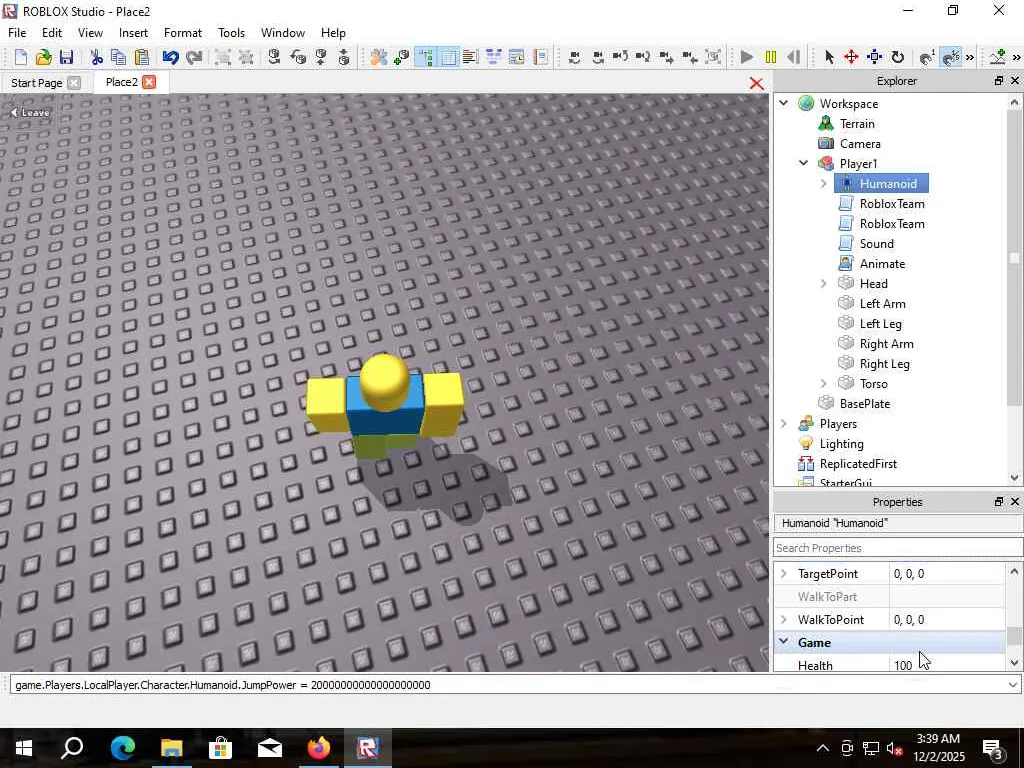Image resolution: width=1024 pixels, height=768 pixels.
Task: Click the insert object brick-plus icon
Action: click(402, 57)
